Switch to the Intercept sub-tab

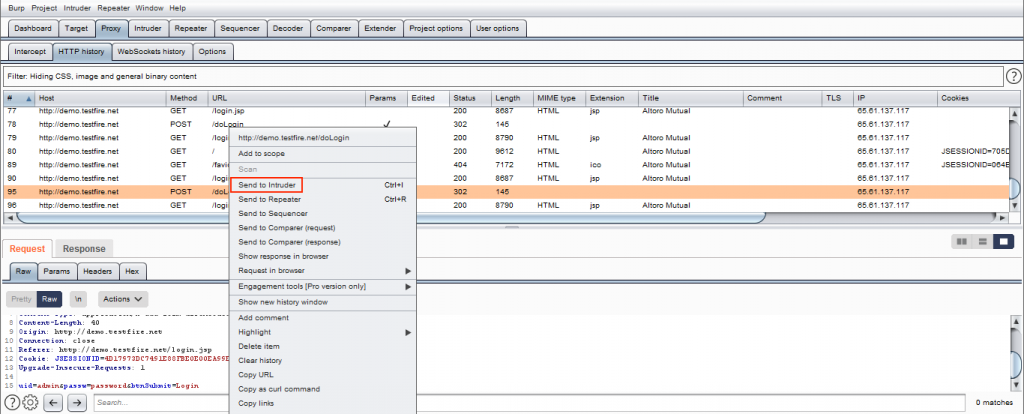[30, 51]
